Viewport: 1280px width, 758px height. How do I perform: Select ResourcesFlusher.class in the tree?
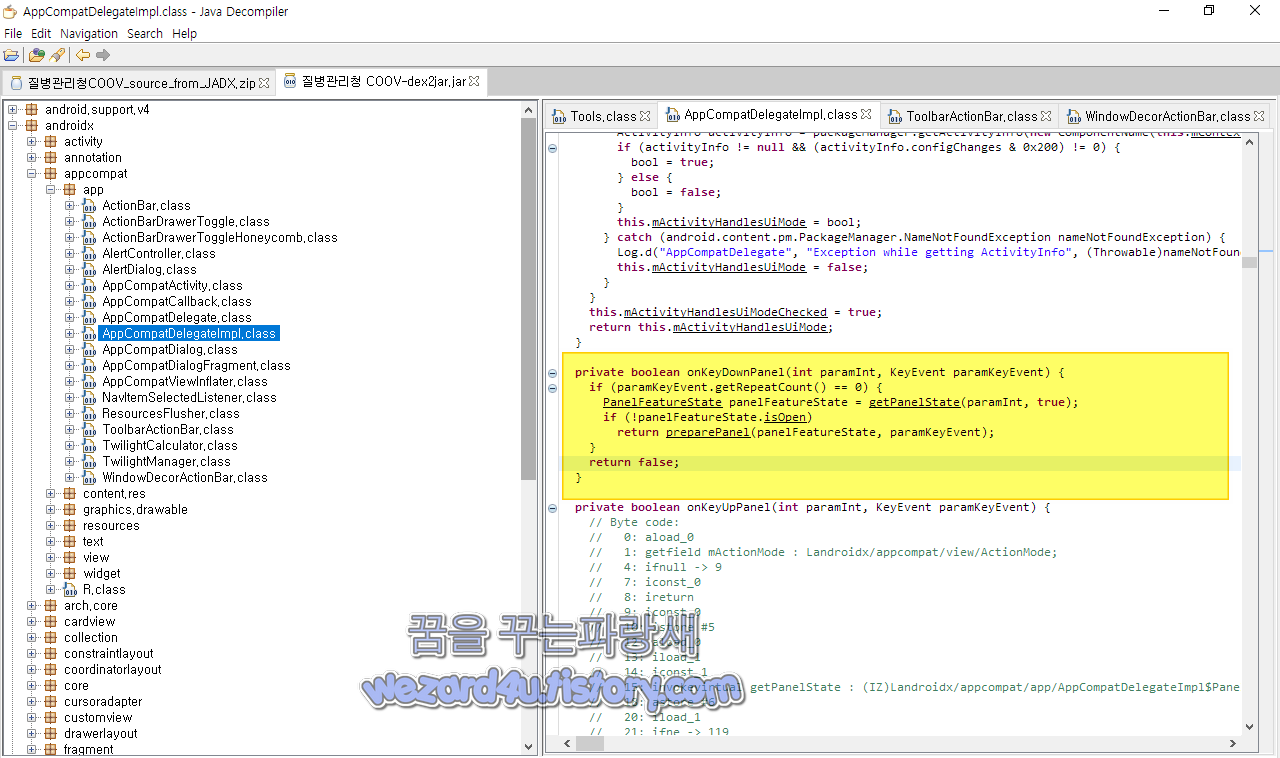point(171,413)
